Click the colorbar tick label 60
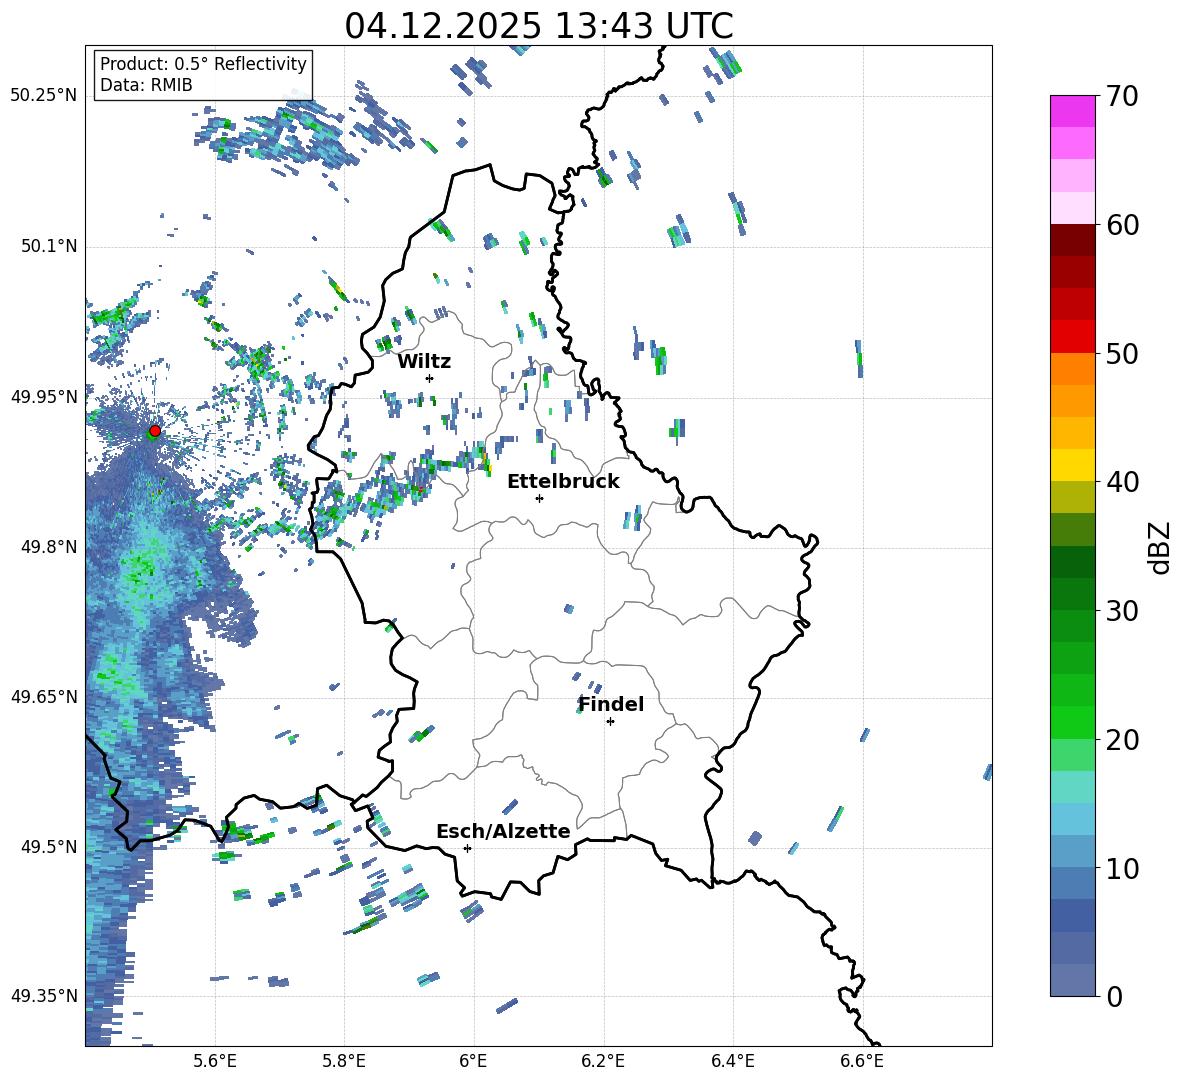This screenshot has height=1081, width=1184. click(1121, 225)
